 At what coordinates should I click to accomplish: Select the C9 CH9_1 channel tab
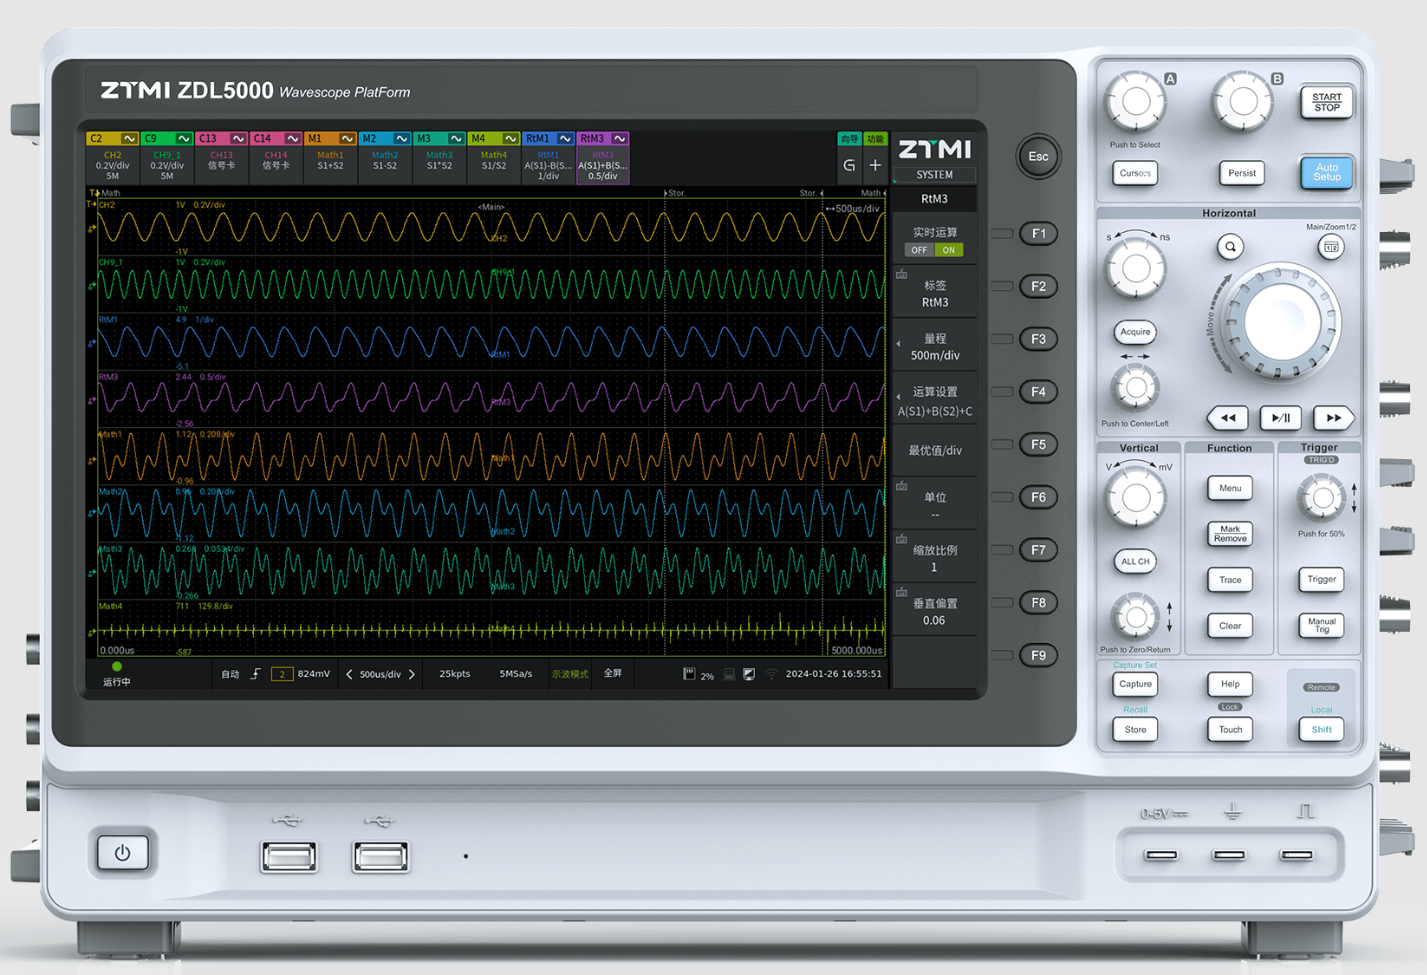[x=167, y=158]
